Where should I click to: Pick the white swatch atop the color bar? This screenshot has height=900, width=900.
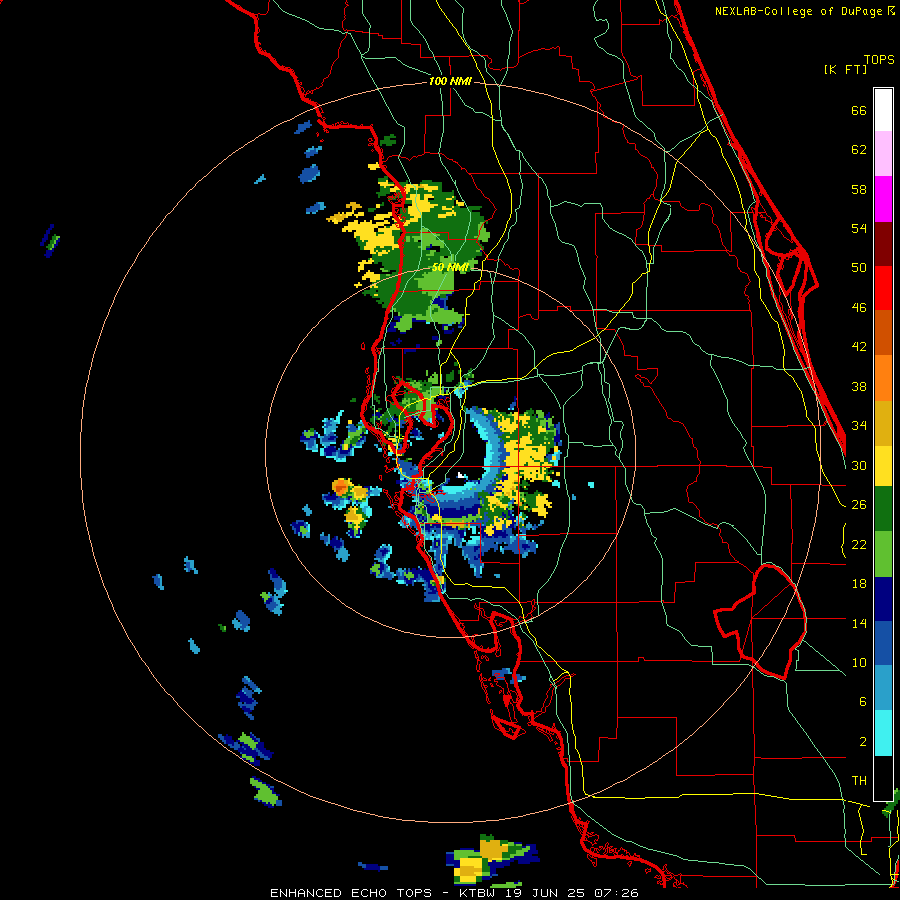pos(883,110)
